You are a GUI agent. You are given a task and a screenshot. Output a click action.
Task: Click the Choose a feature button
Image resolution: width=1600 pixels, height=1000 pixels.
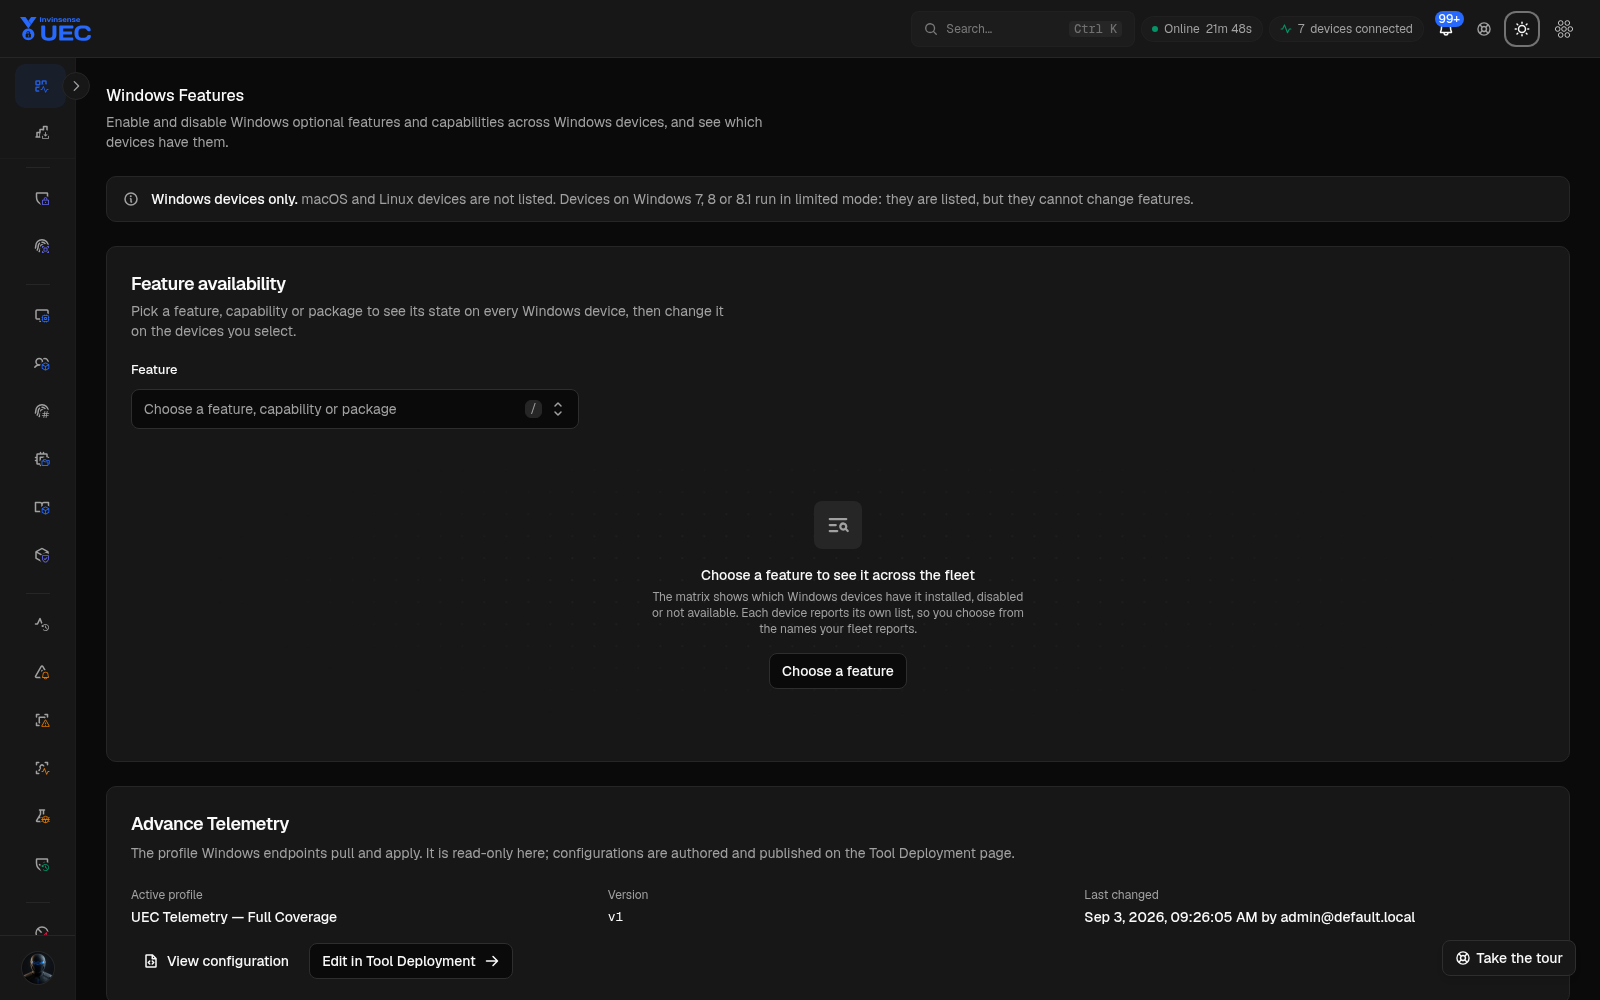coord(838,671)
